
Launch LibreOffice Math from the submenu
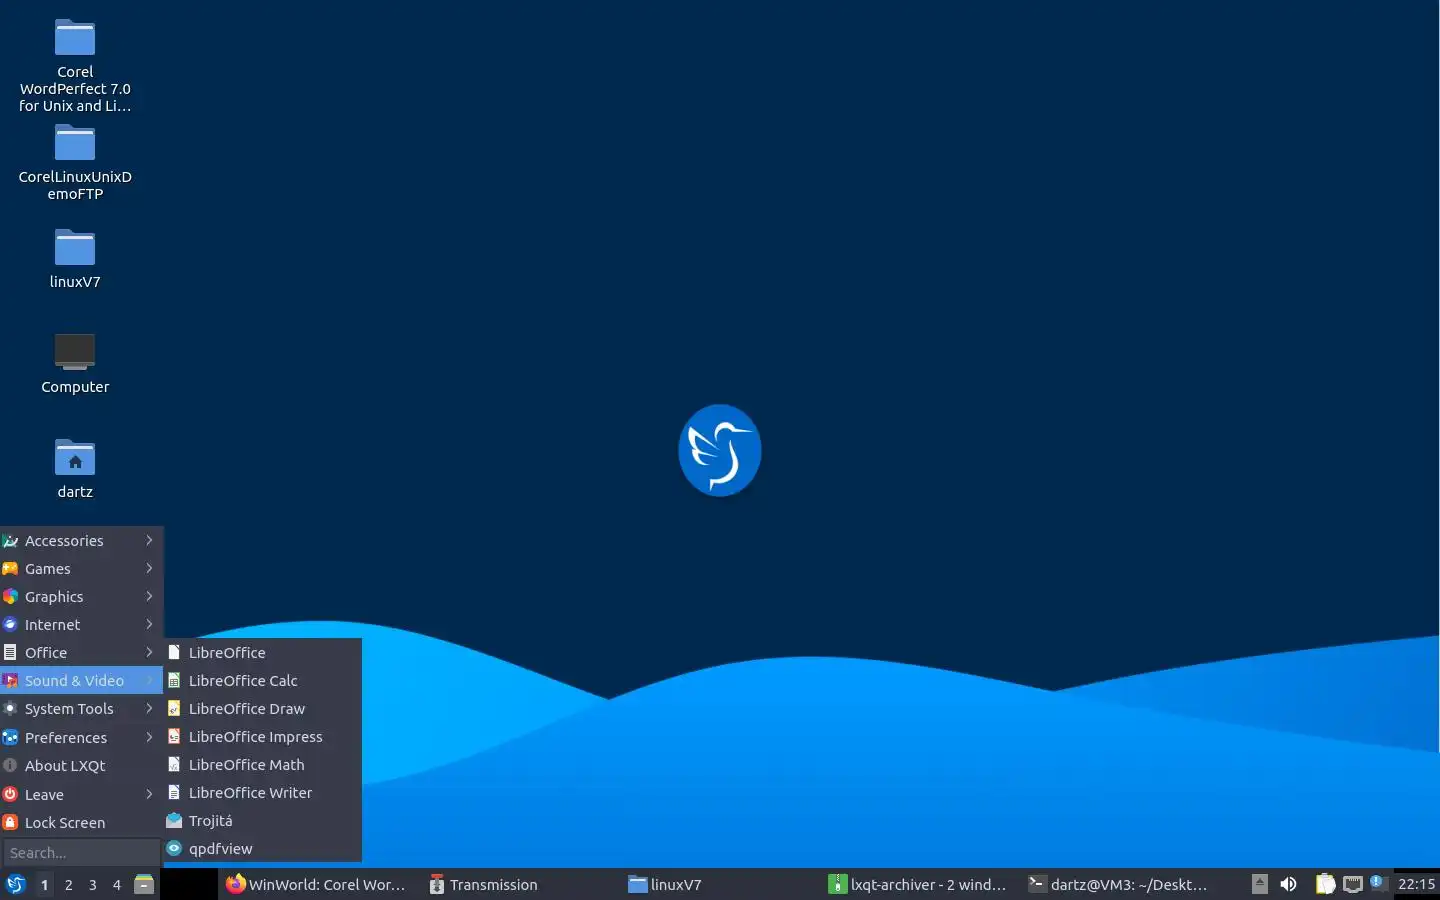pyautogui.click(x=262, y=764)
